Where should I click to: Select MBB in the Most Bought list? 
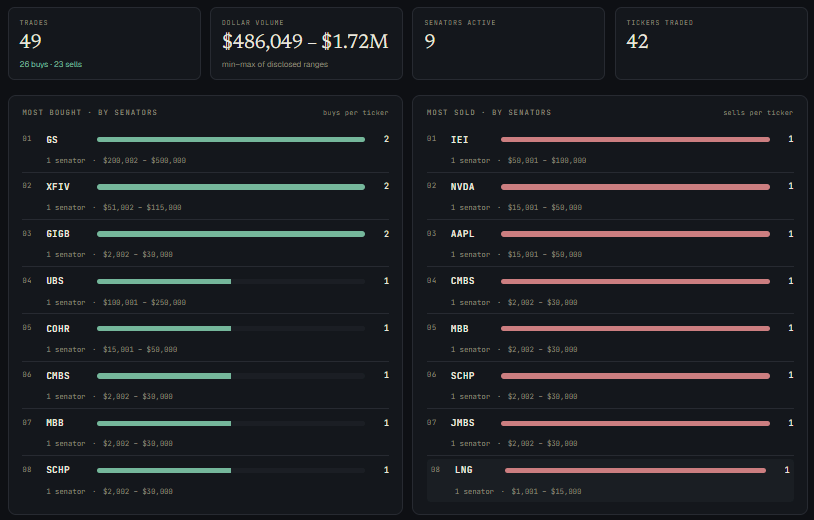click(206, 432)
